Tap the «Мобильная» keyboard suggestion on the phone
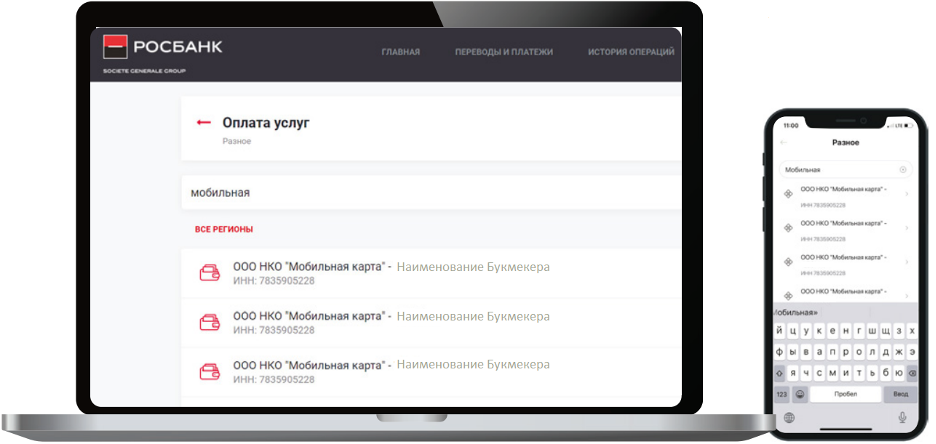The image size is (936, 444). coord(796,312)
